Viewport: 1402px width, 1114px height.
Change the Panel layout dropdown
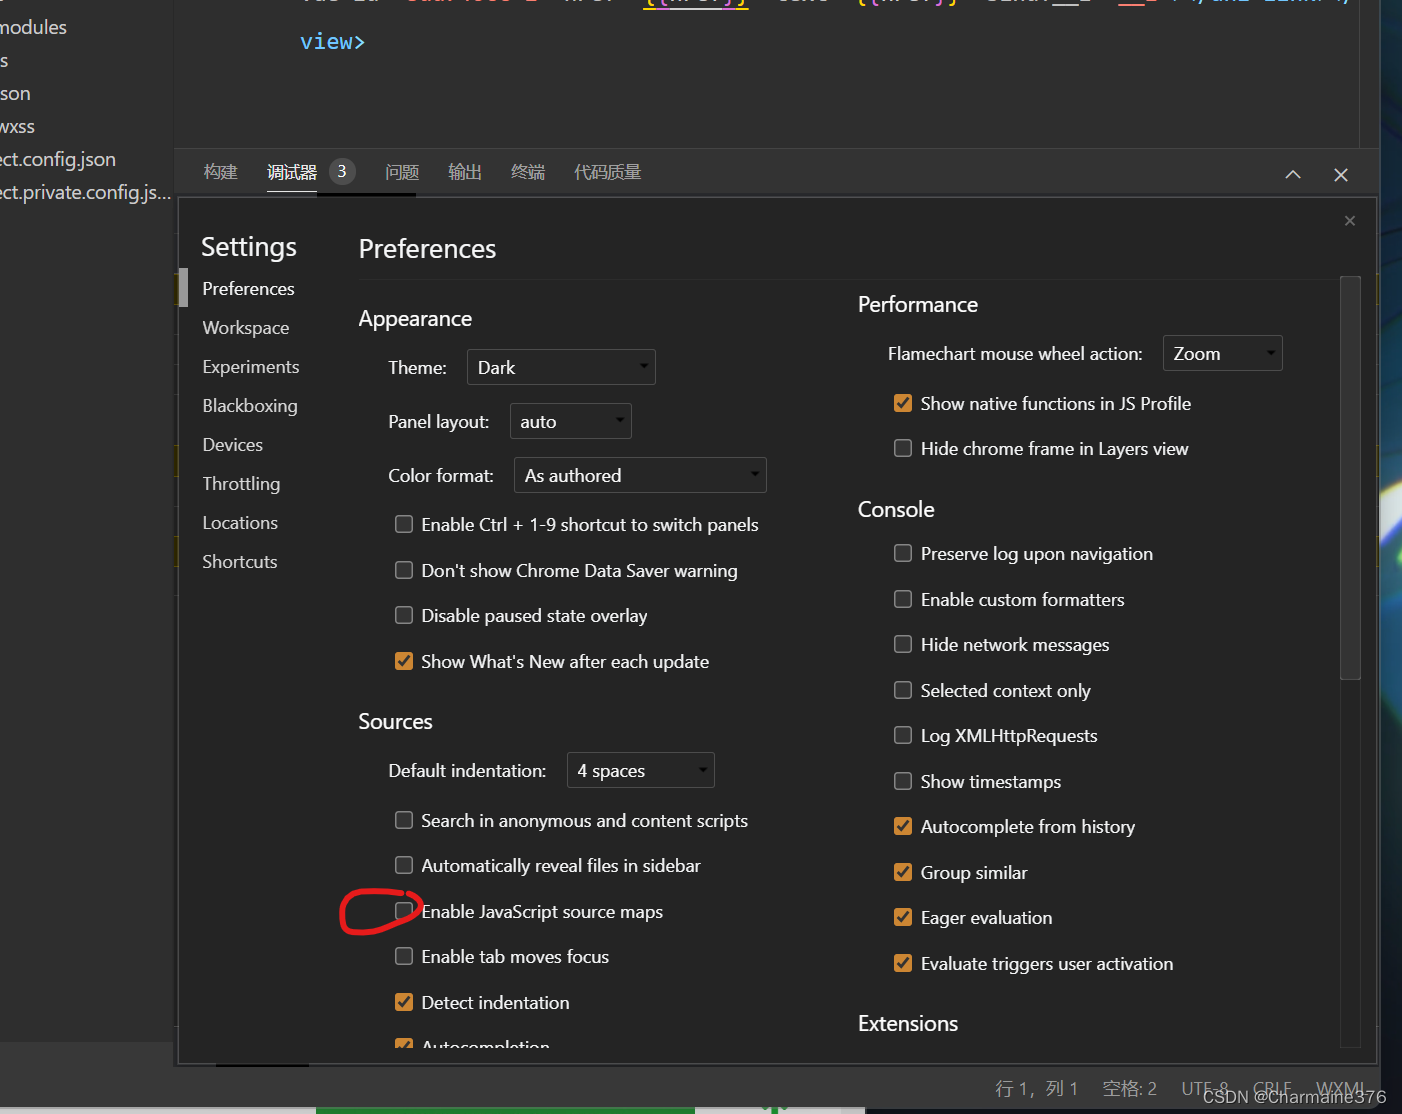click(x=570, y=421)
